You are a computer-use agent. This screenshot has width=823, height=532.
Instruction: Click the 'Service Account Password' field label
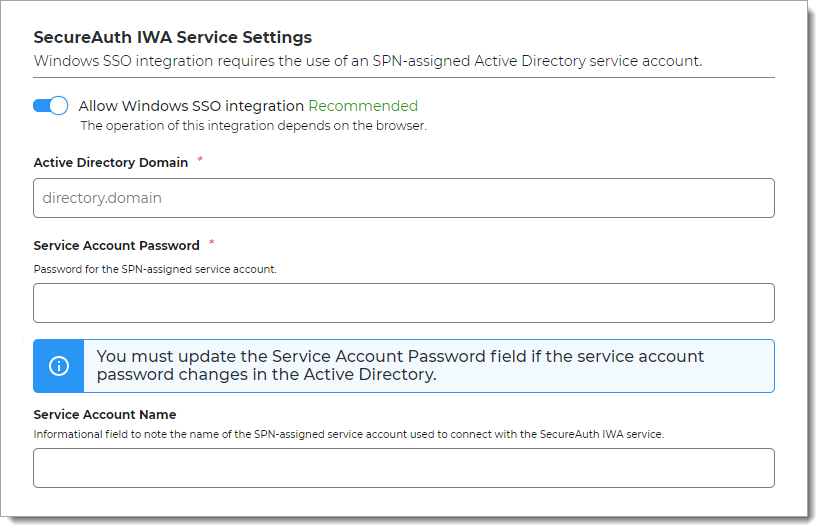click(x=116, y=245)
